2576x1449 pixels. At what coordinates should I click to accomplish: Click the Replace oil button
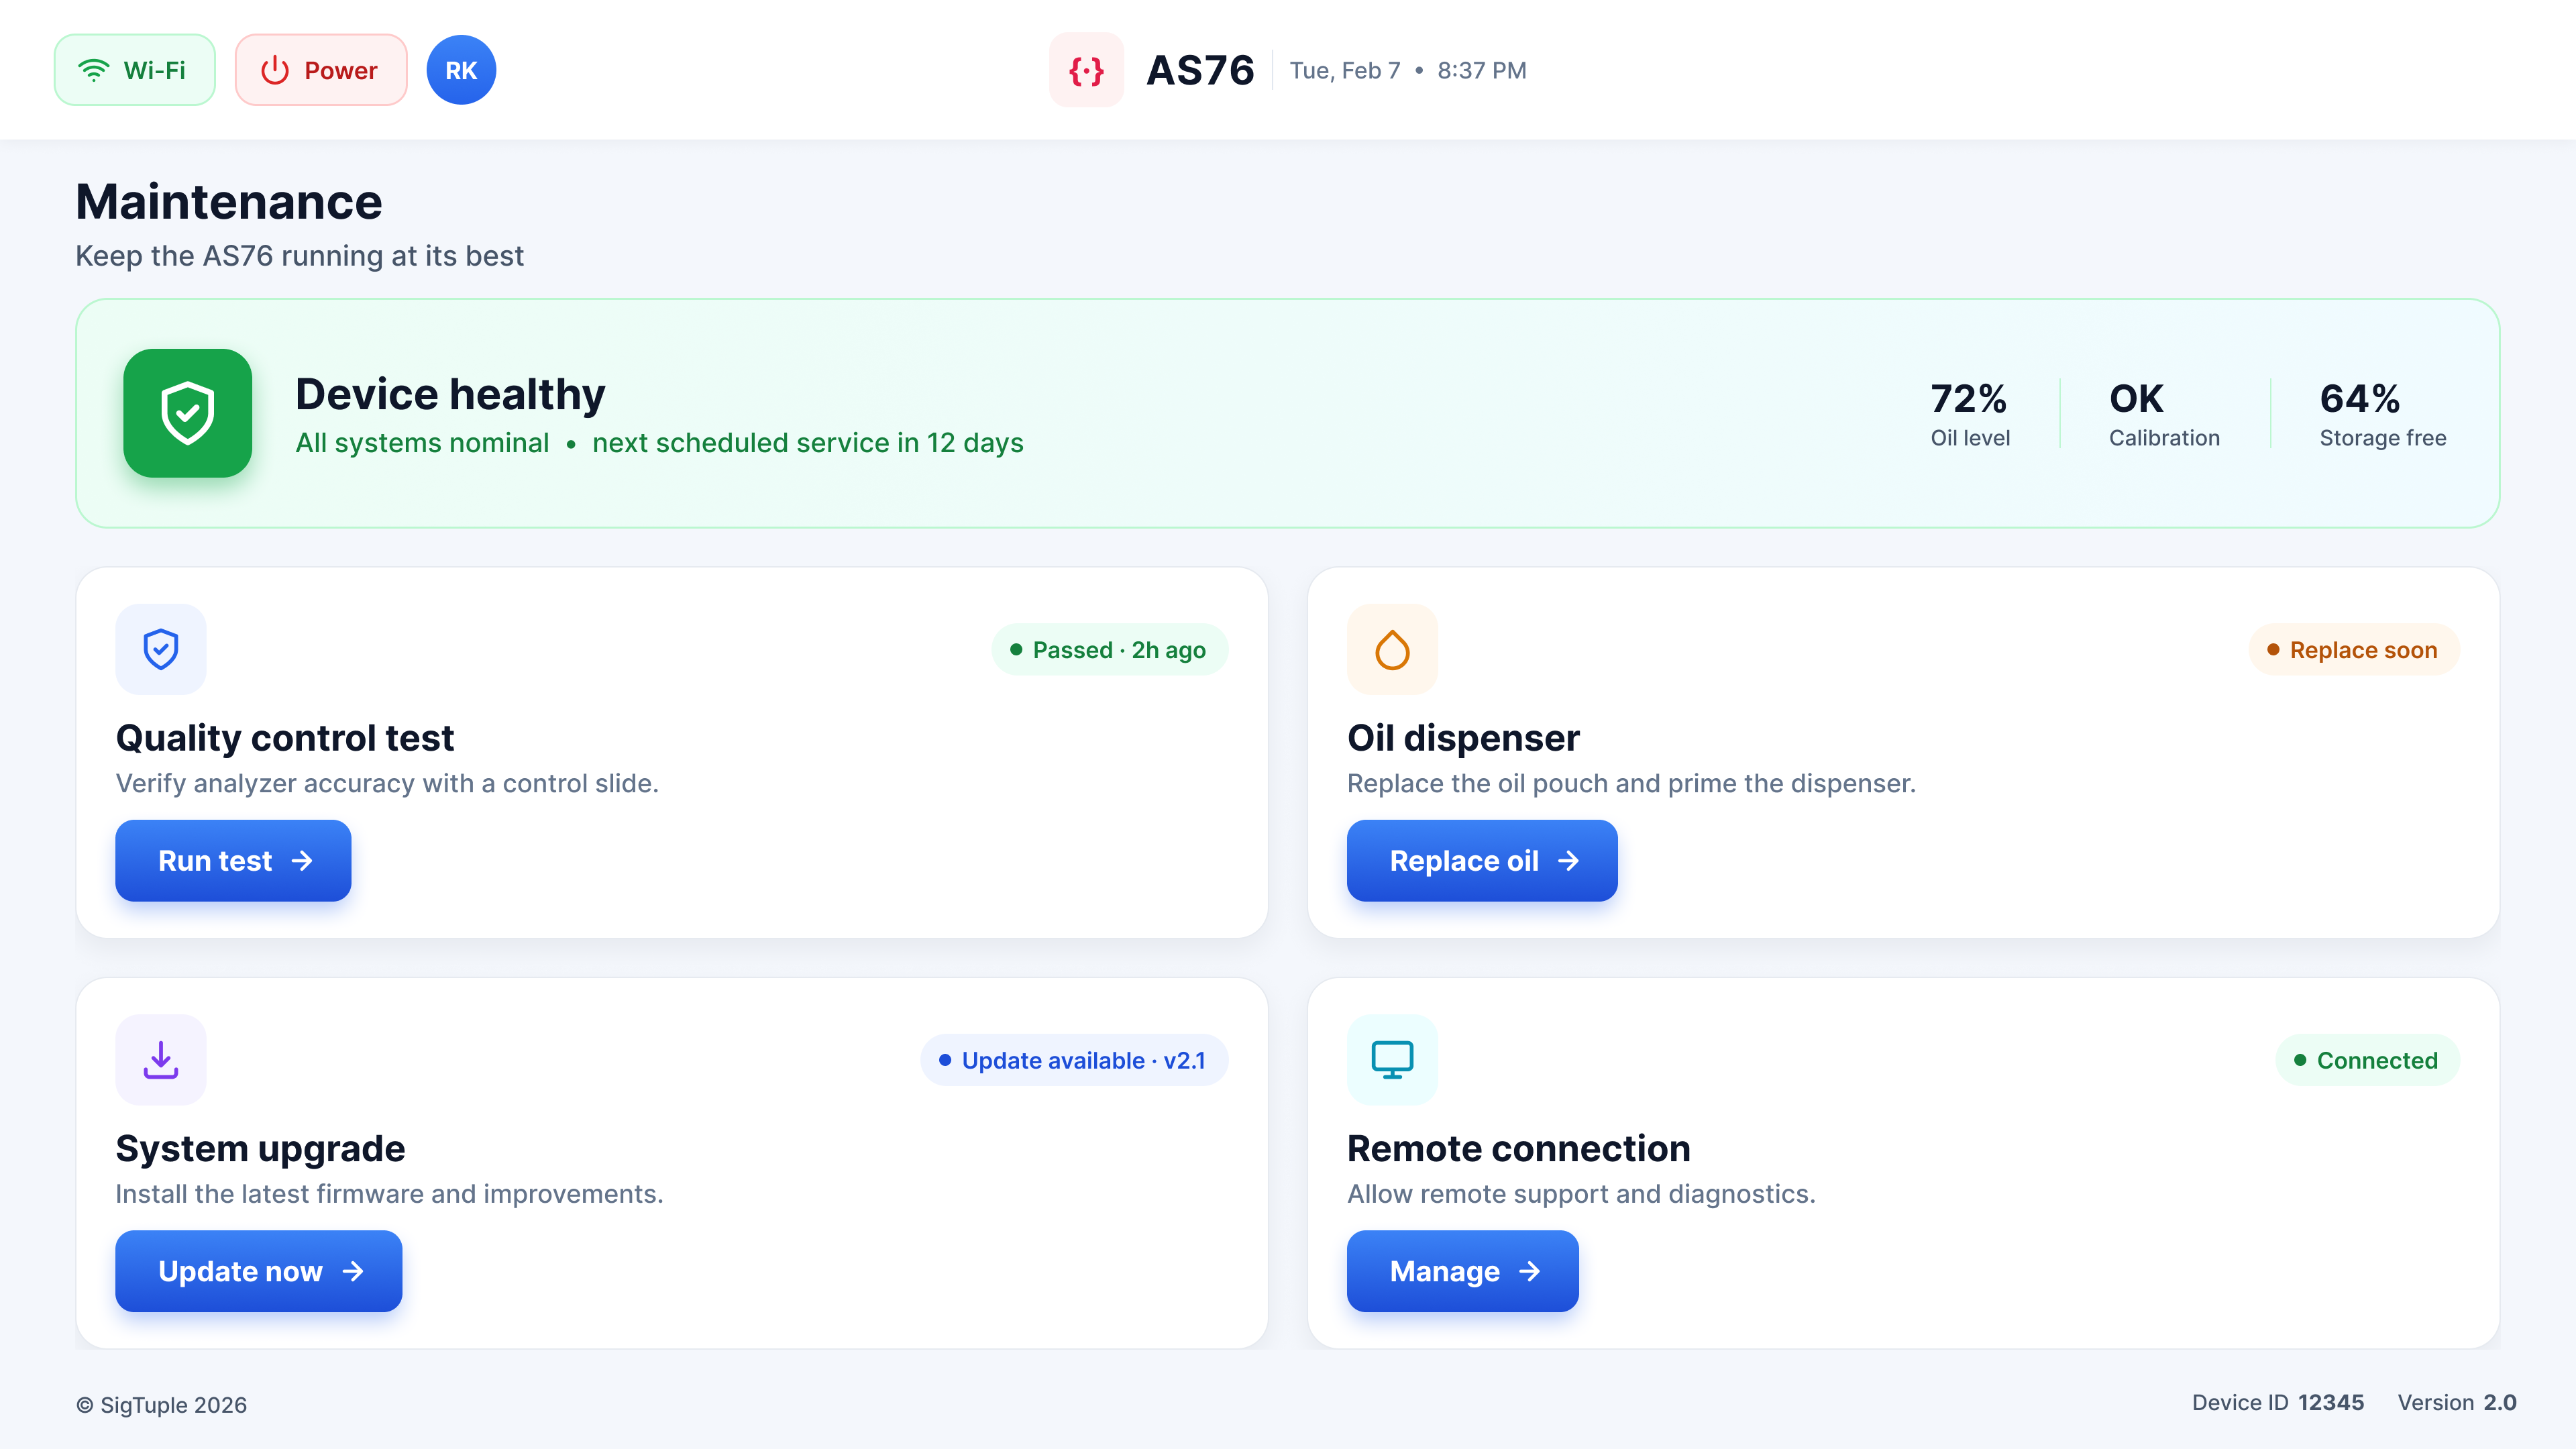click(1482, 861)
